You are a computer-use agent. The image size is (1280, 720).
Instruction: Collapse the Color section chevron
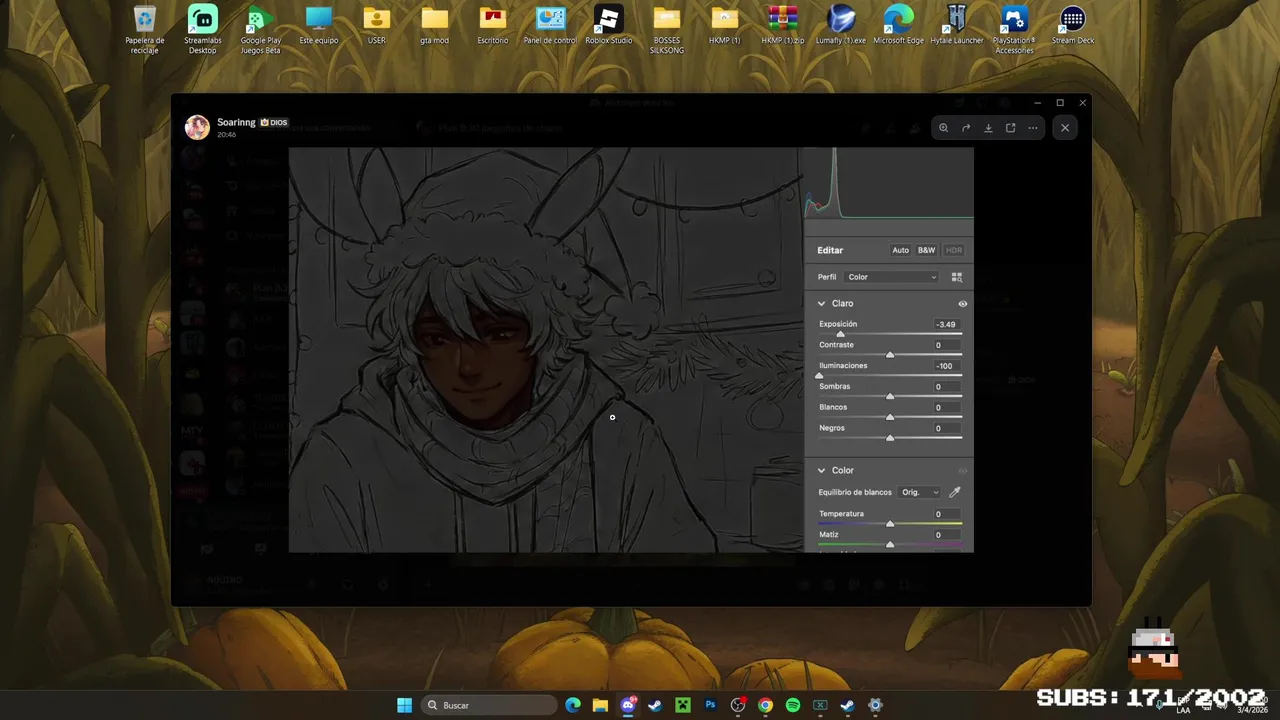point(822,471)
